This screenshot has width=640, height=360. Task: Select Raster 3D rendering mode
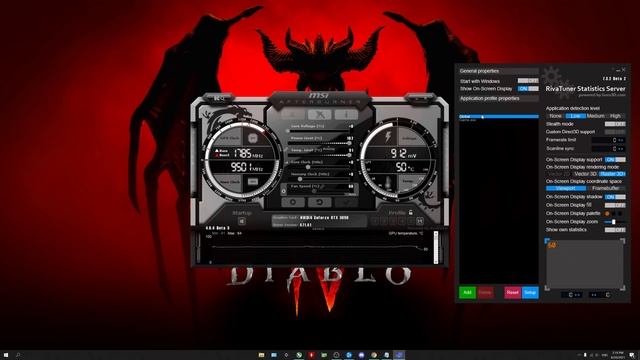pos(613,174)
